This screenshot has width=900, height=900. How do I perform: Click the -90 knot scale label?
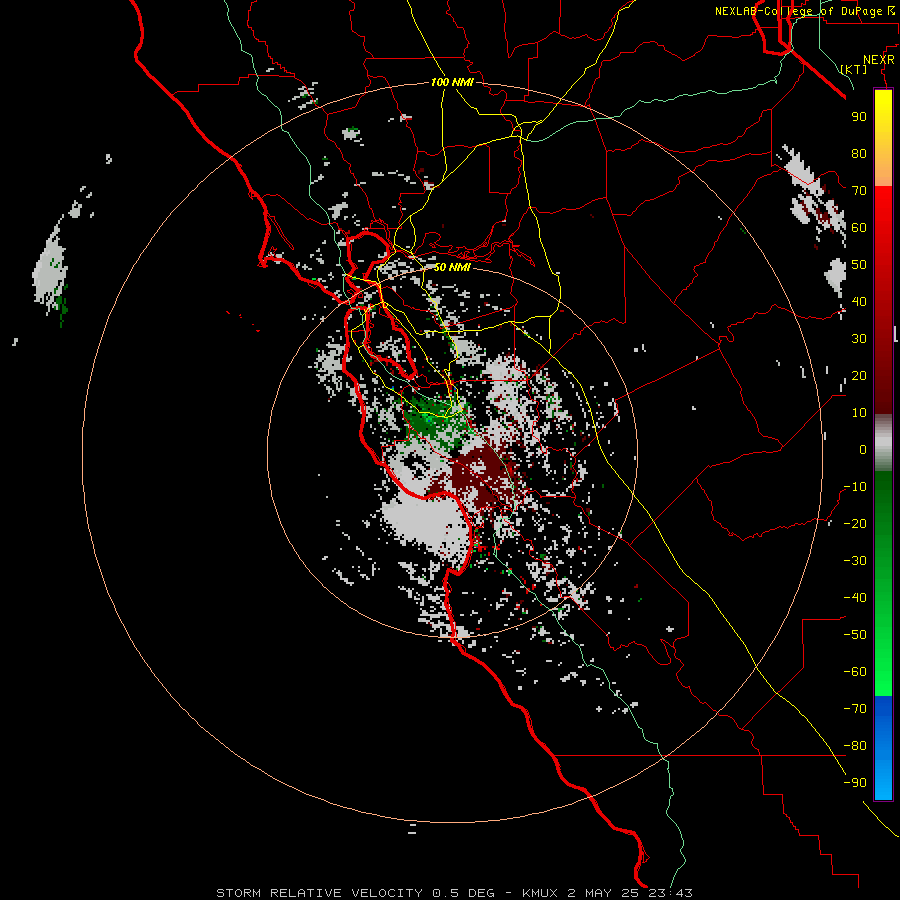tap(855, 783)
